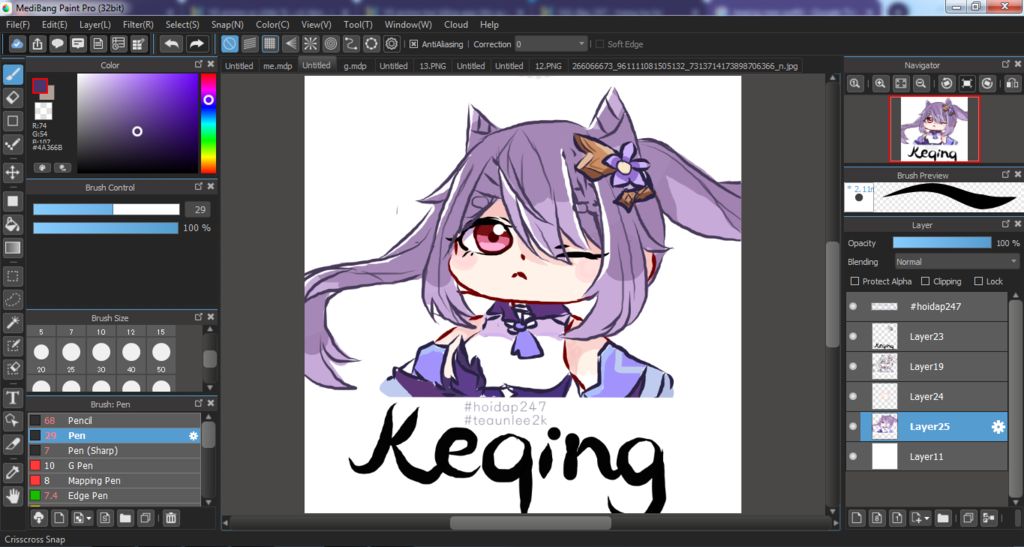The width and height of the screenshot is (1024, 547).
Task: Select the Gradient tool
Action: 12,248
